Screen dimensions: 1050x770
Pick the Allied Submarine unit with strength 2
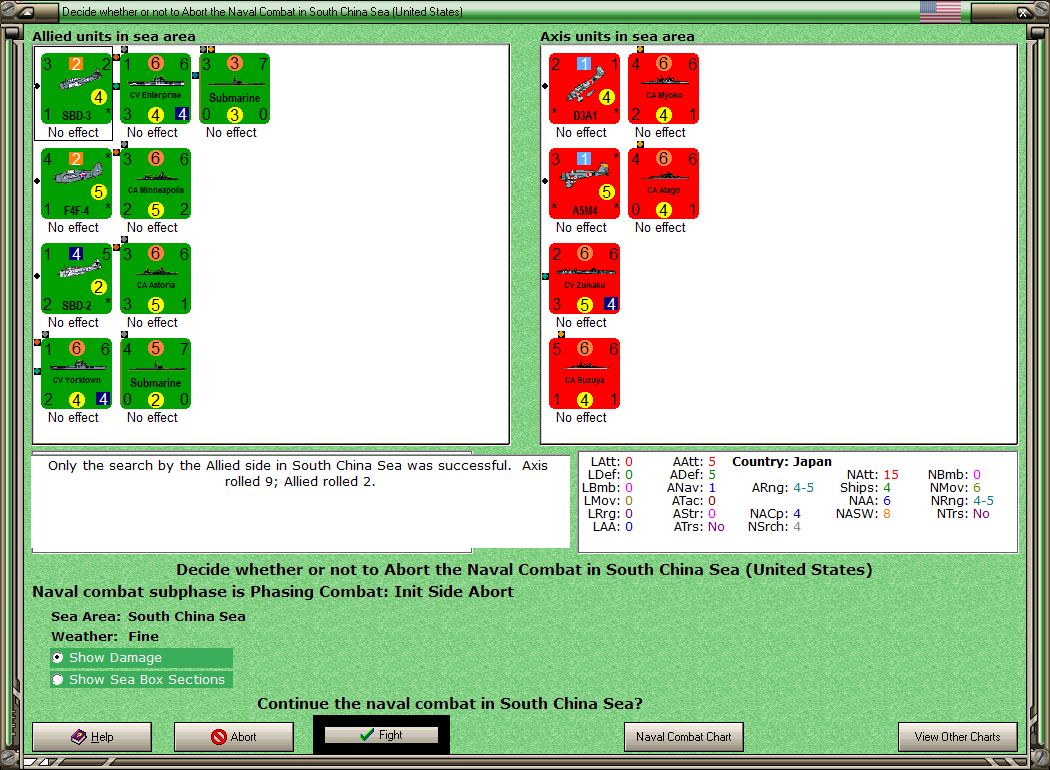pos(155,374)
